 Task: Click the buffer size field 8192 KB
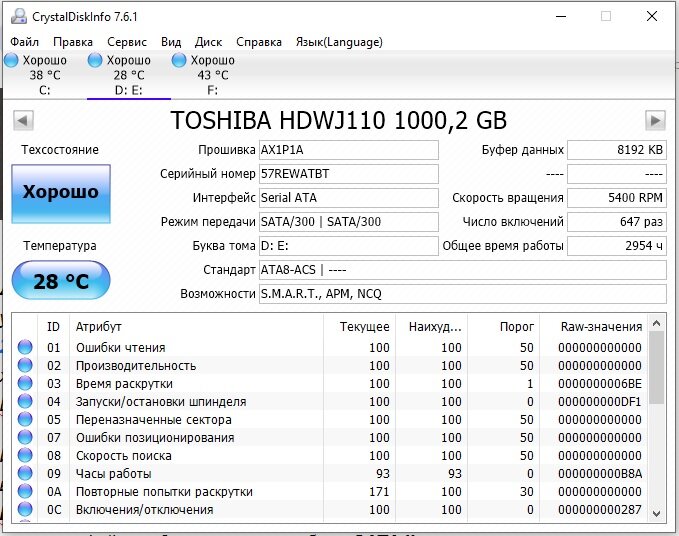(x=617, y=150)
